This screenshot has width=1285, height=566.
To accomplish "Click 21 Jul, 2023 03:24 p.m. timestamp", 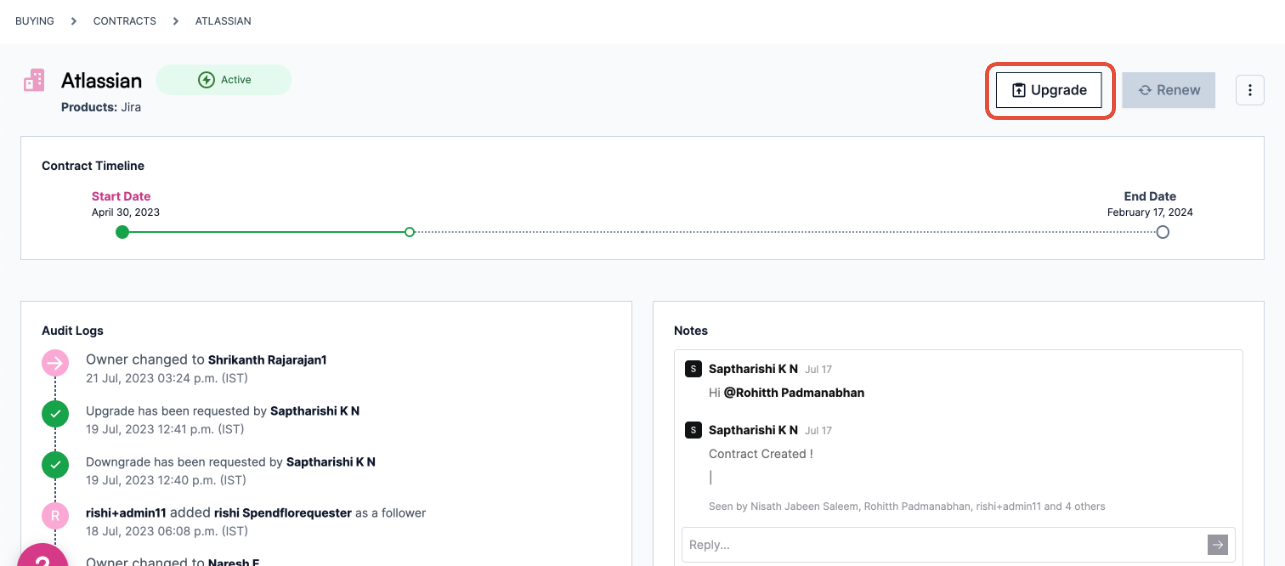I will [167, 378].
